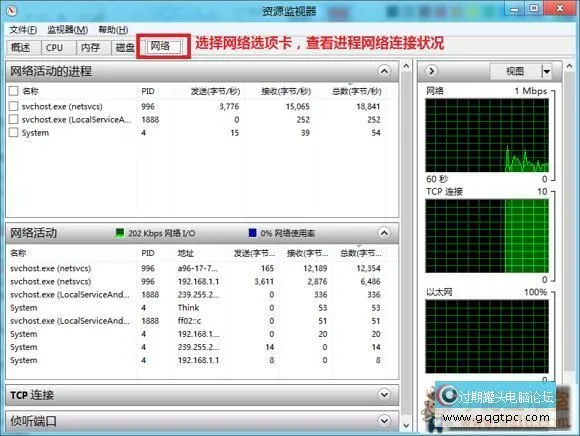
Task: Toggle the select-all checkbox beside 名称 header
Action: pyautogui.click(x=13, y=91)
